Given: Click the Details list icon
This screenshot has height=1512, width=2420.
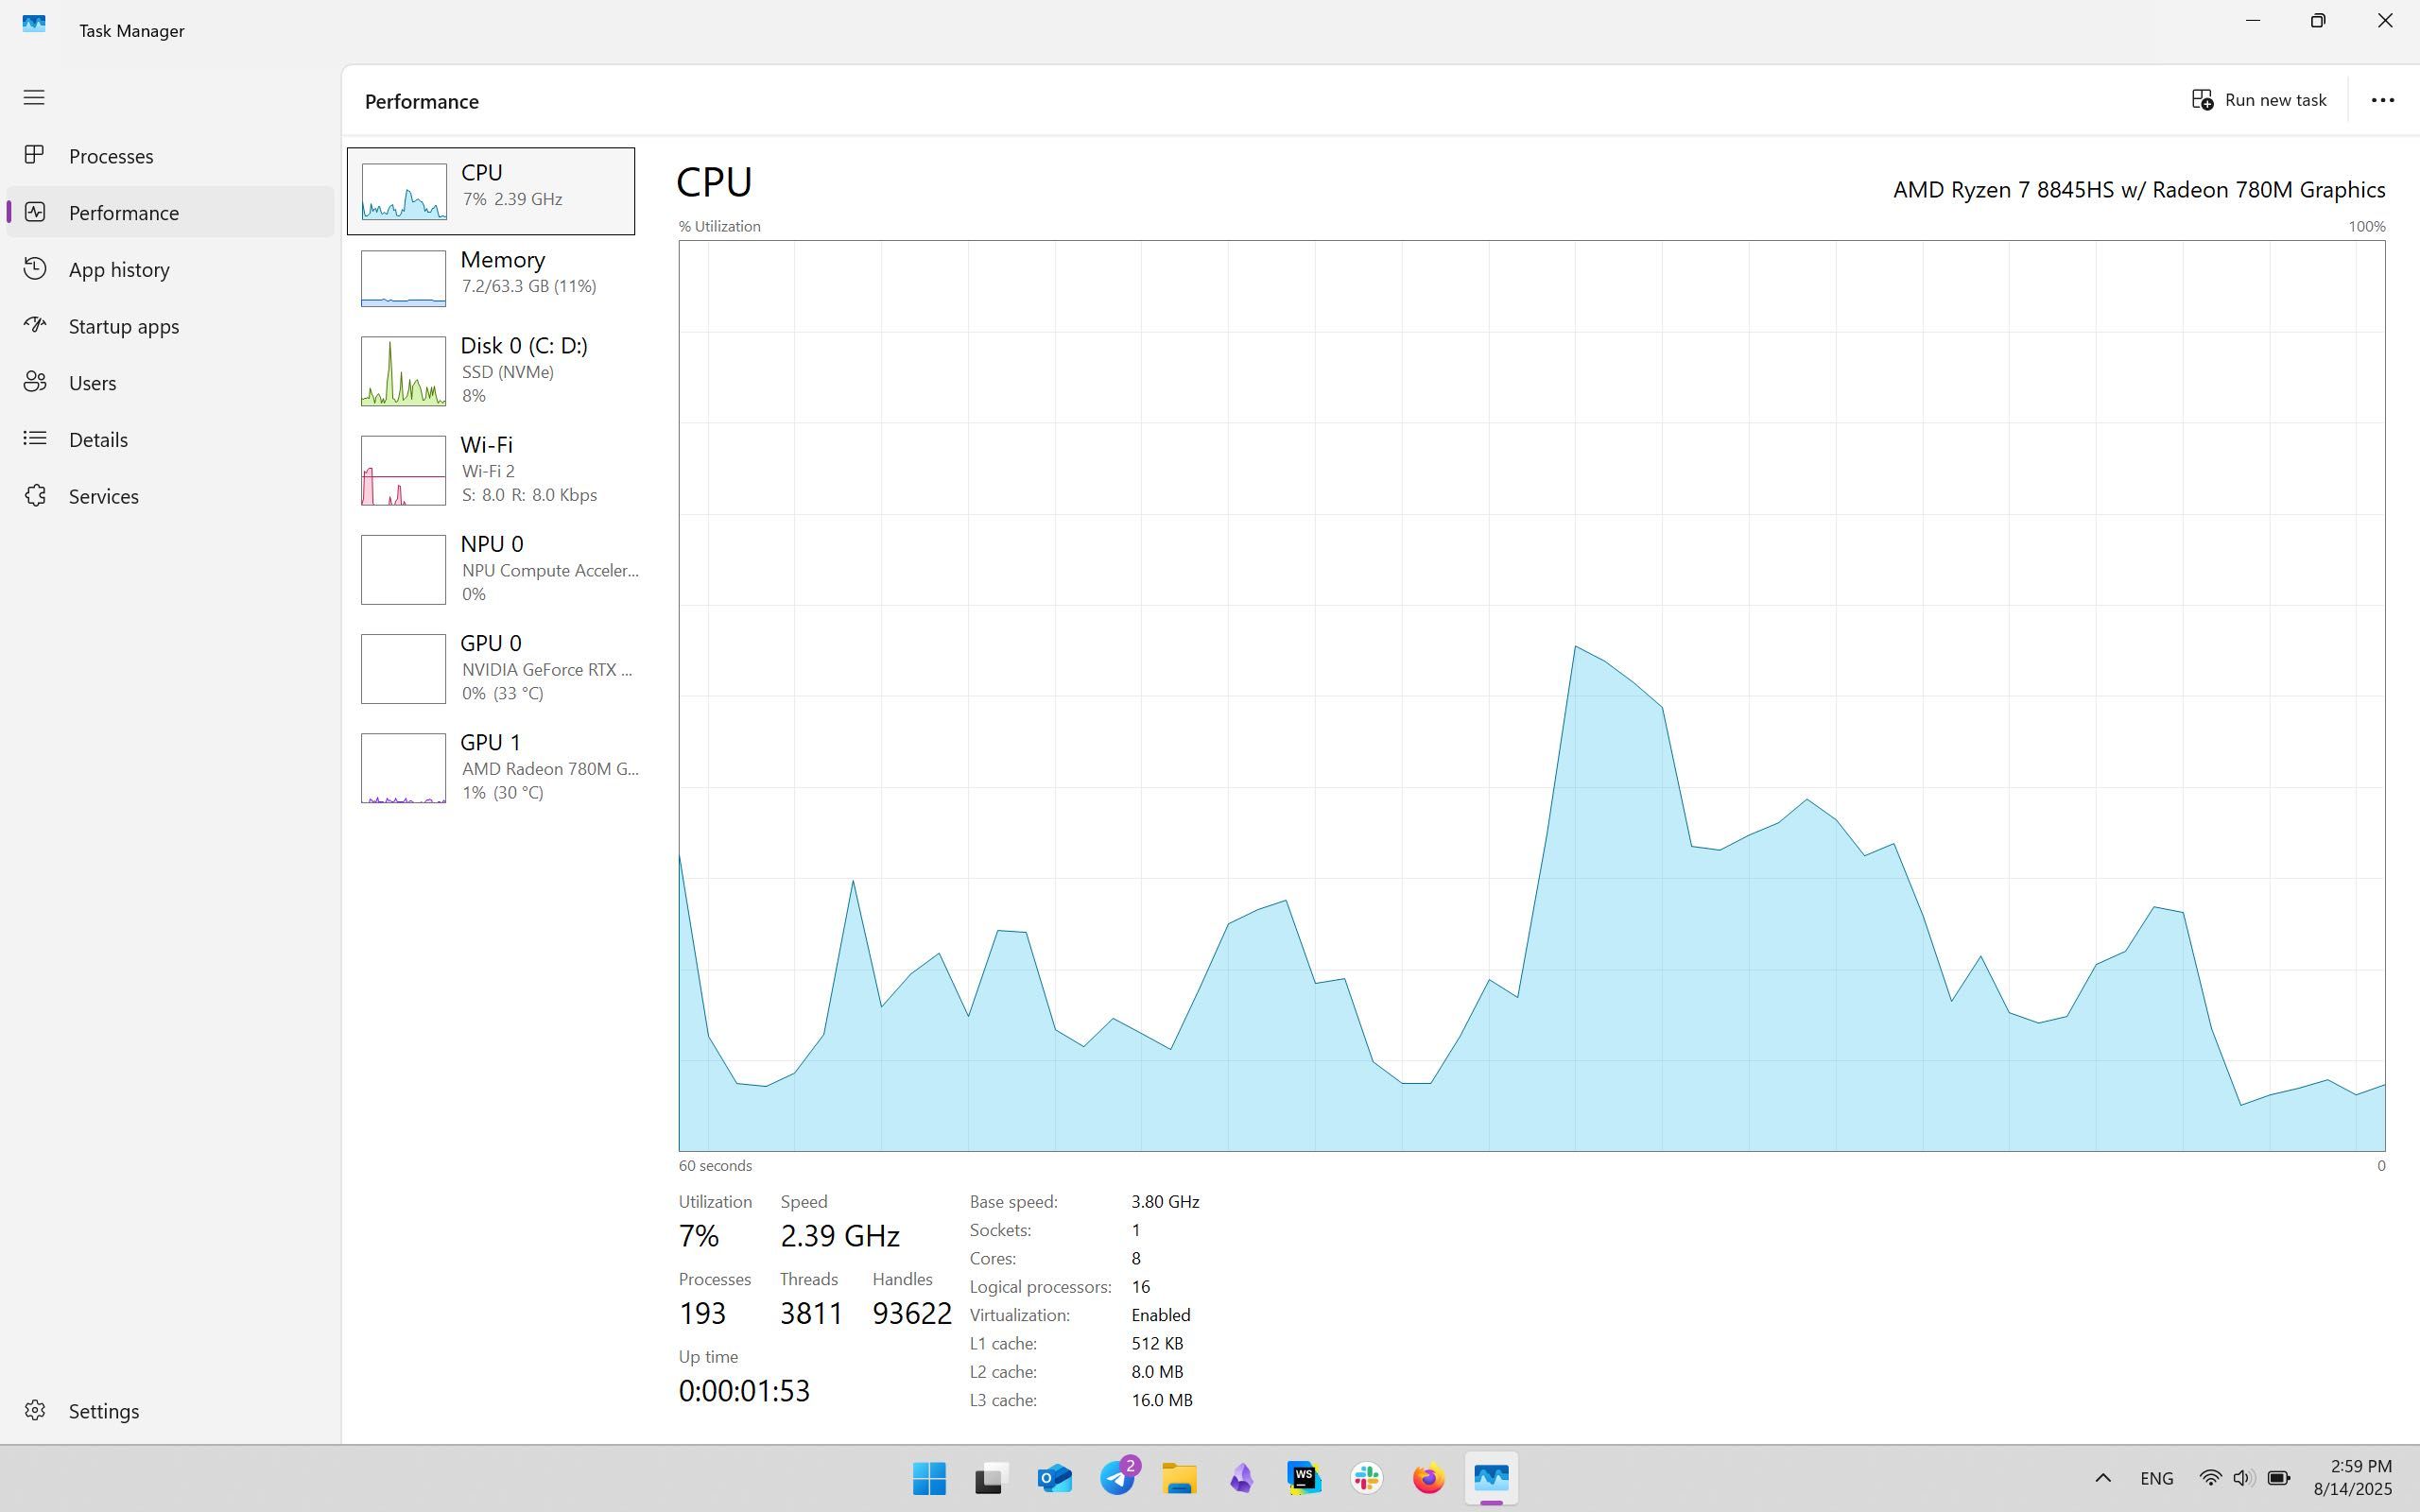Looking at the screenshot, I should (x=34, y=439).
